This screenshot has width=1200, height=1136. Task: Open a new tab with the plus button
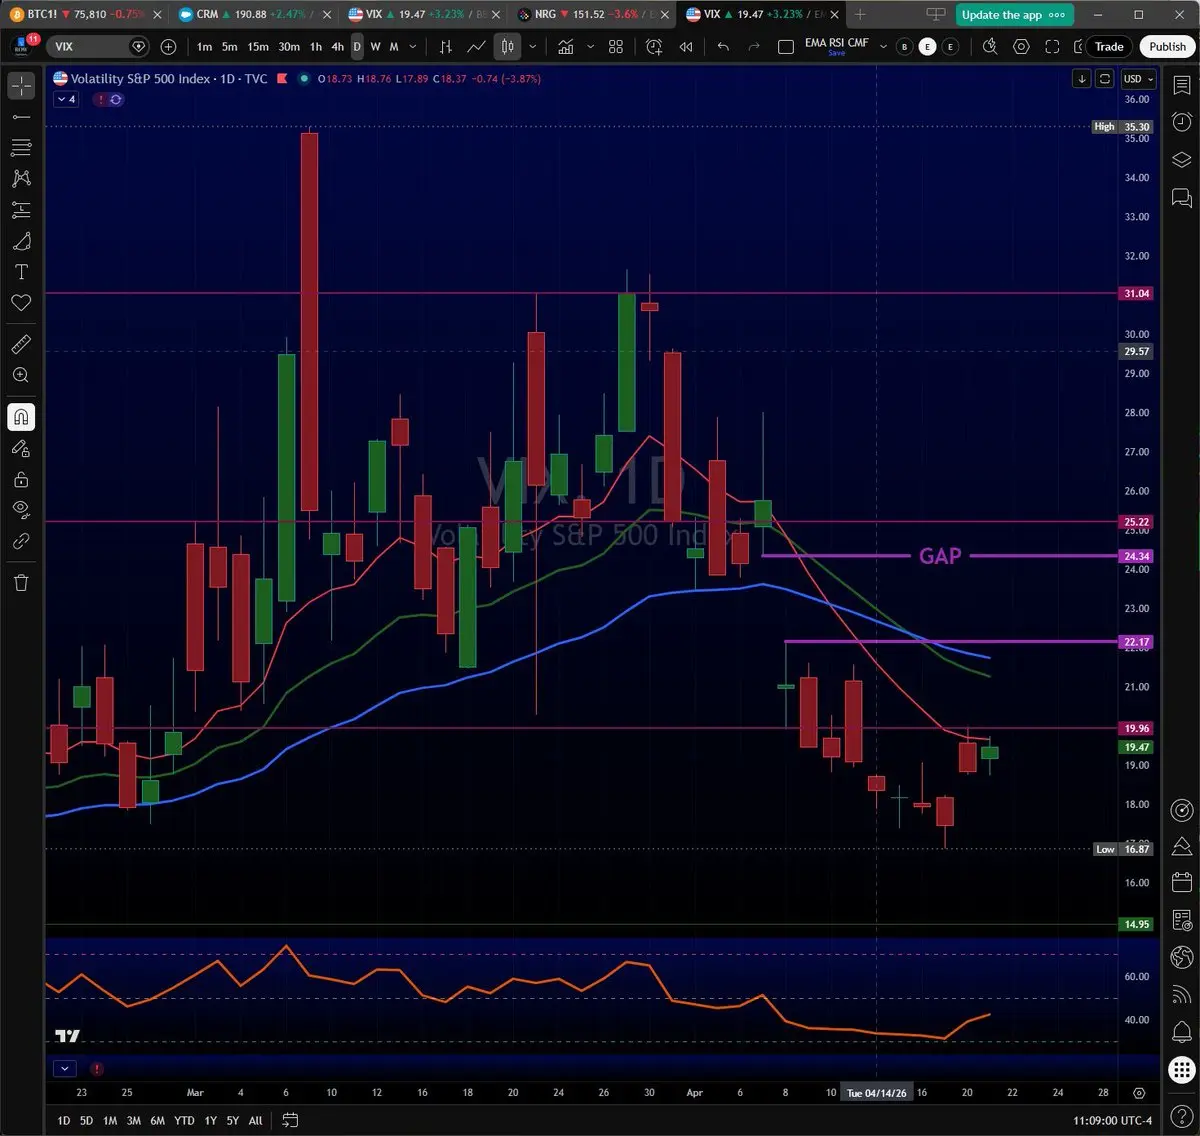click(860, 14)
